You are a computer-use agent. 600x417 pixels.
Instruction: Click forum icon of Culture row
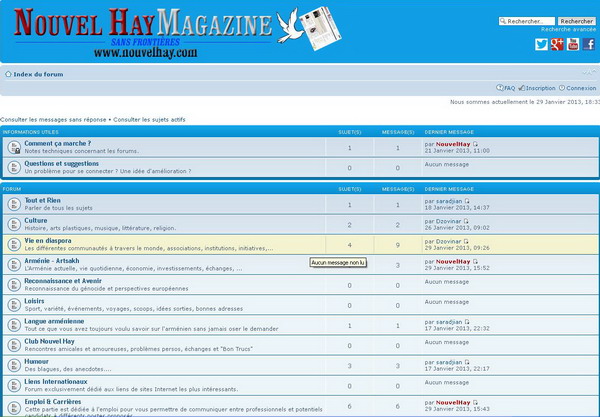click(x=14, y=225)
